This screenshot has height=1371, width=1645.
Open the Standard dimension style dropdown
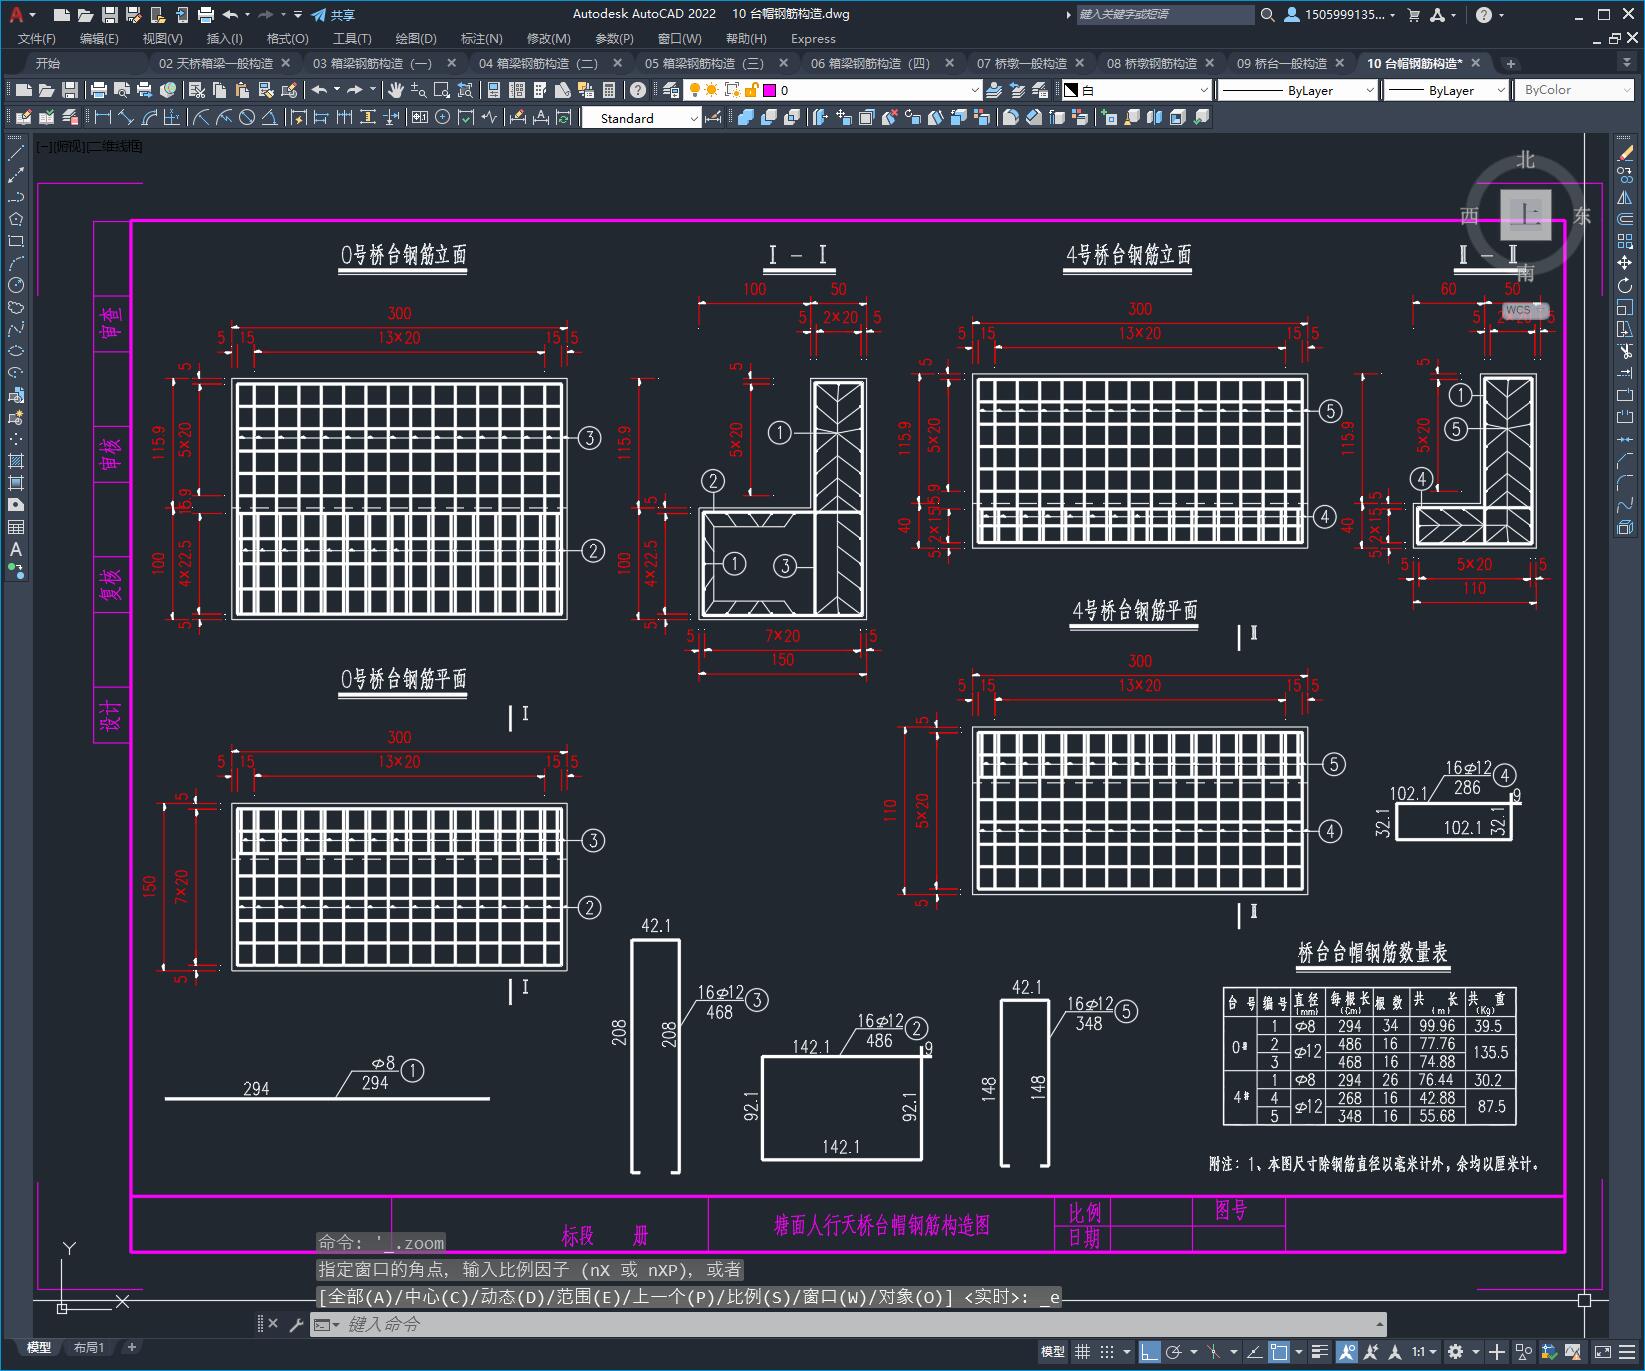pos(642,118)
